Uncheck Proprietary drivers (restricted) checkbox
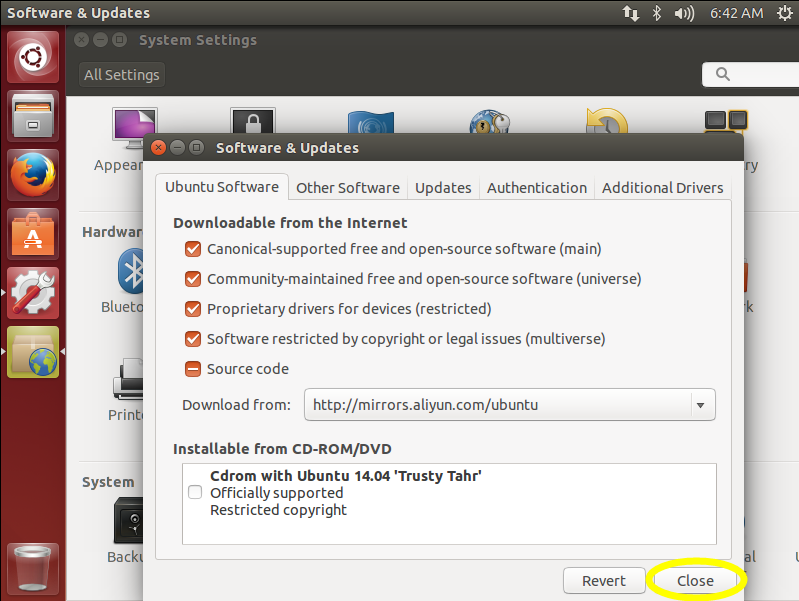 click(x=193, y=309)
